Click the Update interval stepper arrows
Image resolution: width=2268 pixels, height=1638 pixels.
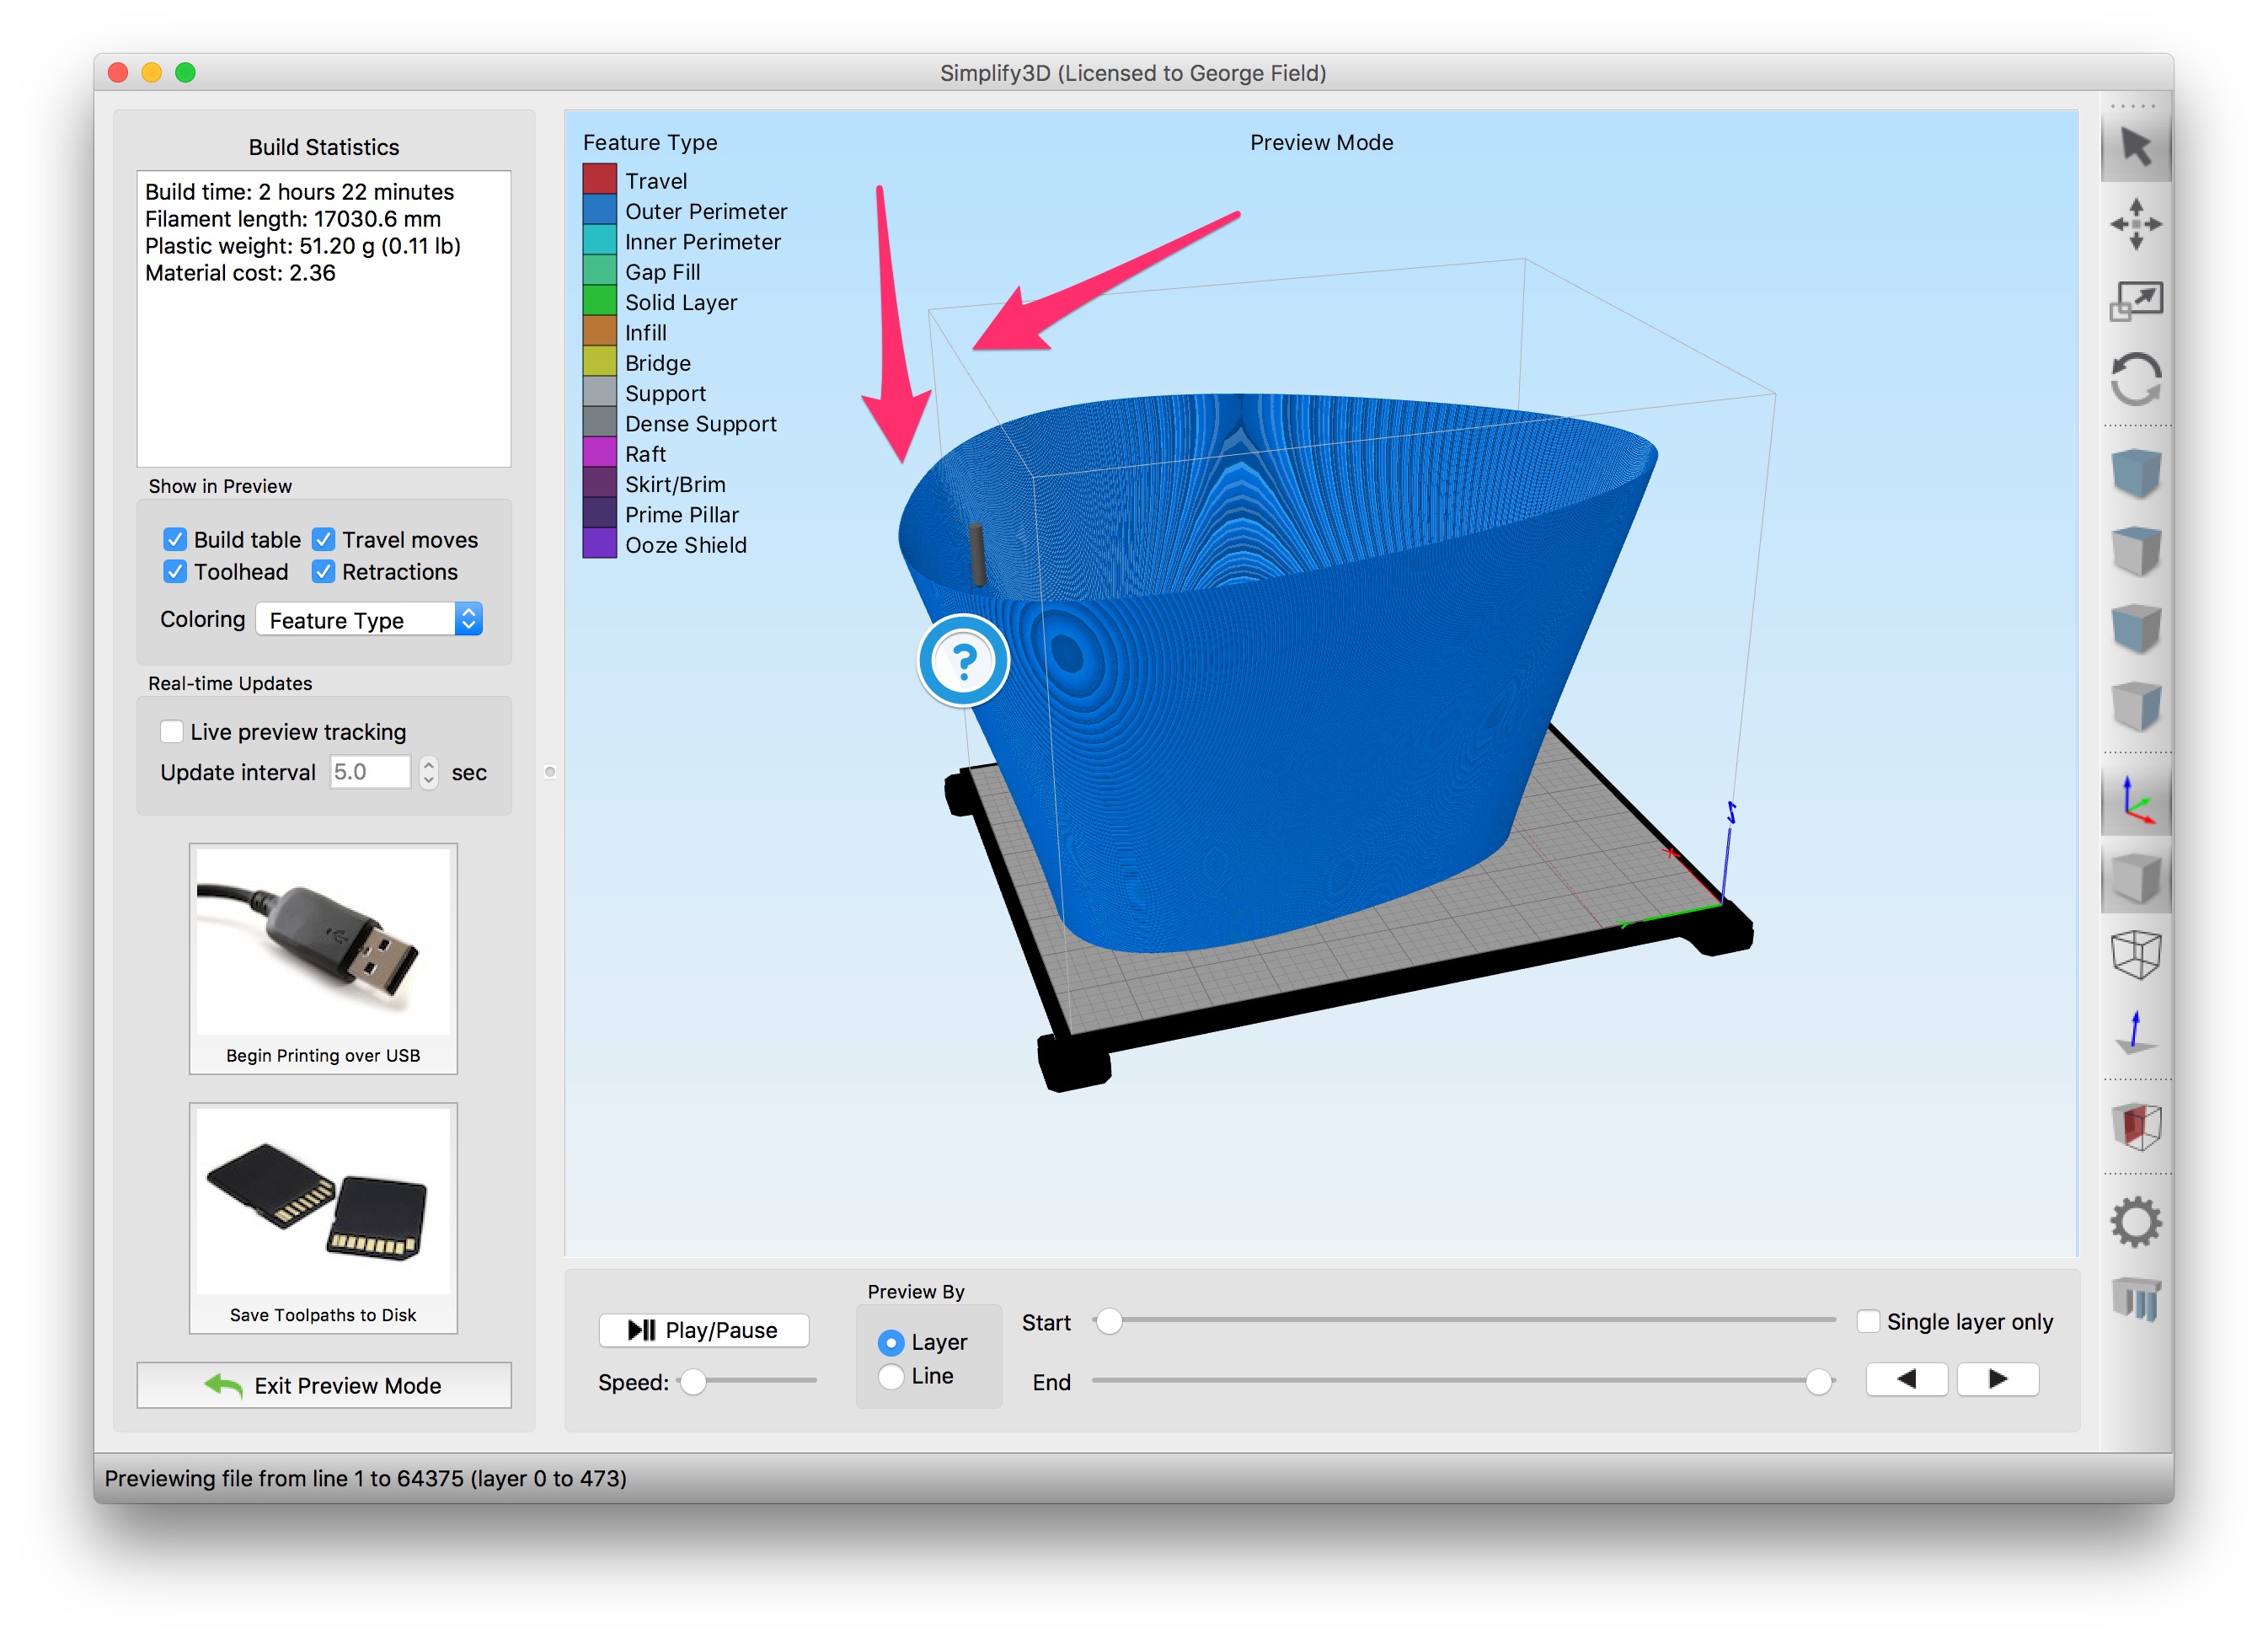(x=429, y=772)
